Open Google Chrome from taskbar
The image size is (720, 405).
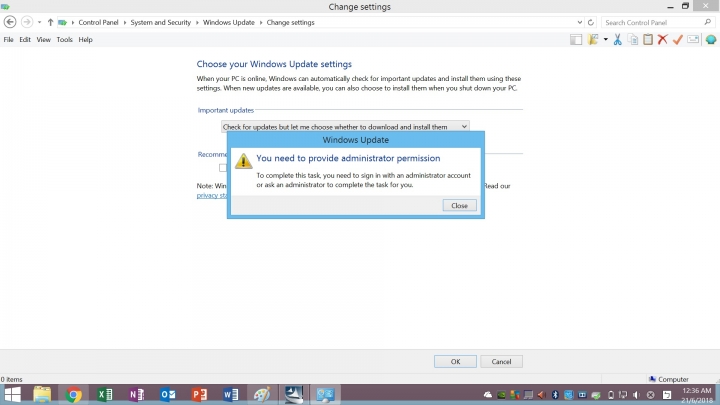click(73, 394)
